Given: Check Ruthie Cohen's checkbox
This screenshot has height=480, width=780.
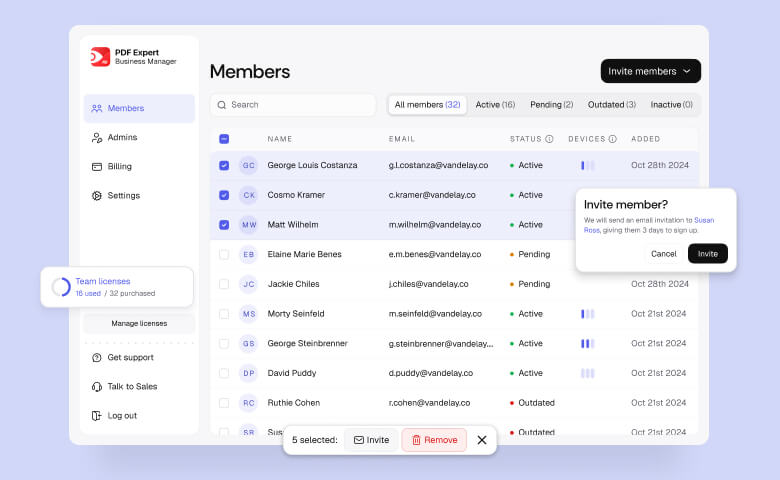Looking at the screenshot, I should [224, 403].
